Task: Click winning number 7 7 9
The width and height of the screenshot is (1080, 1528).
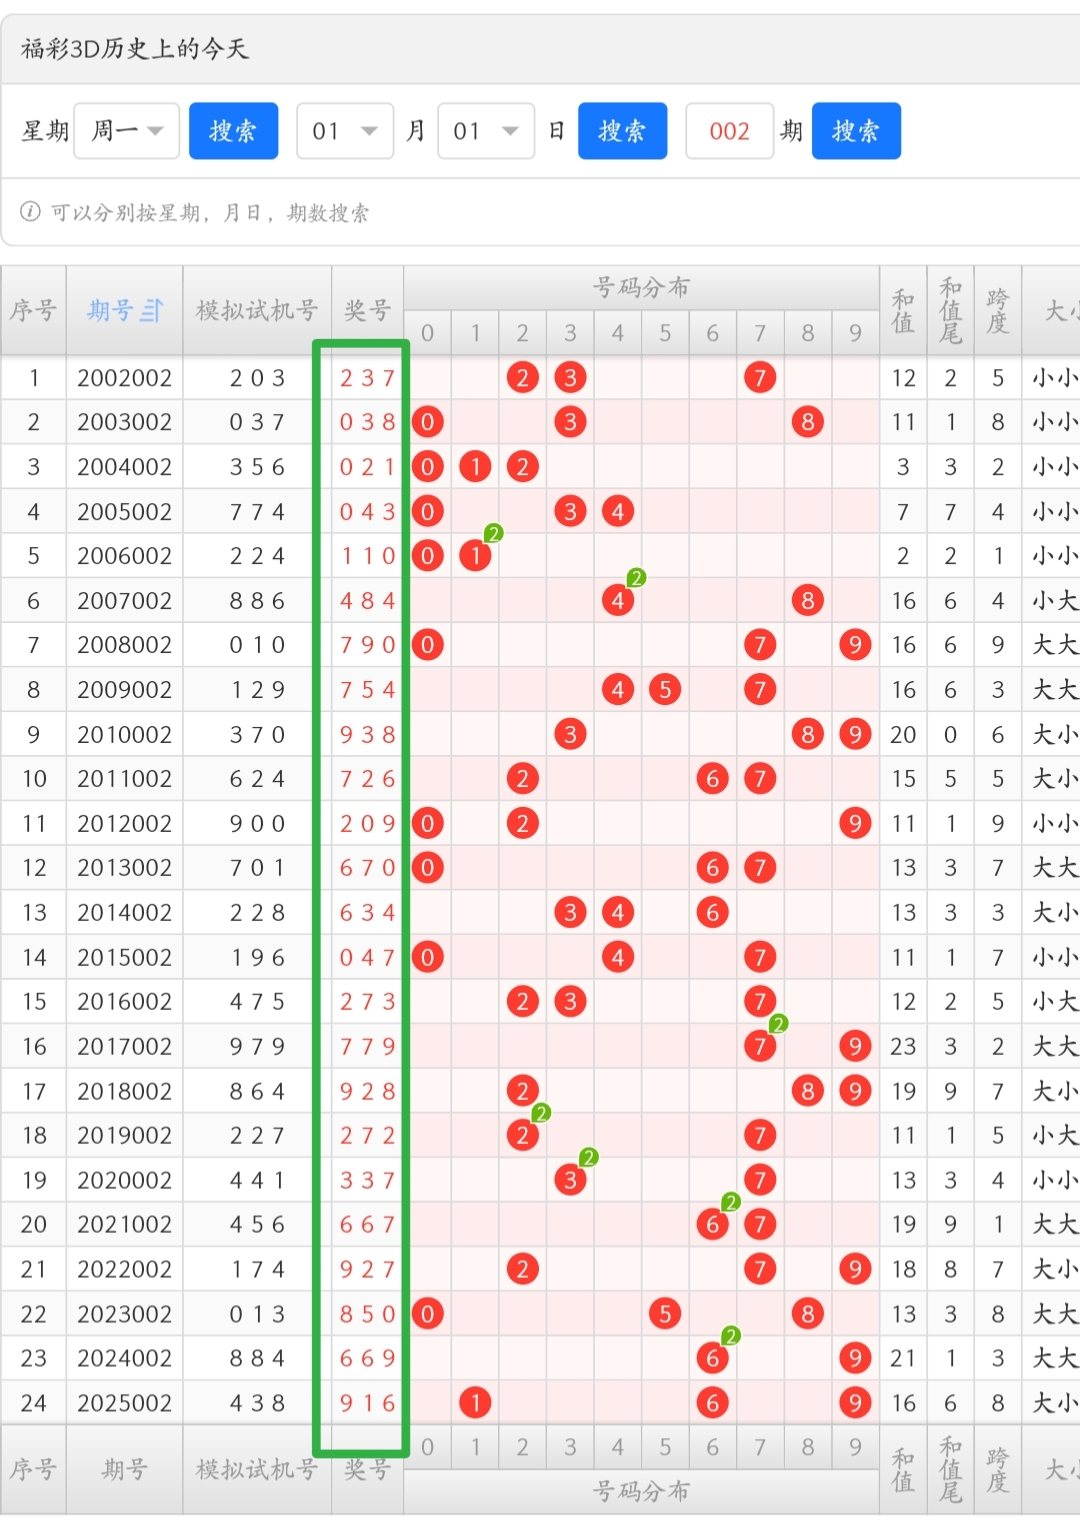Action: [x=367, y=1047]
